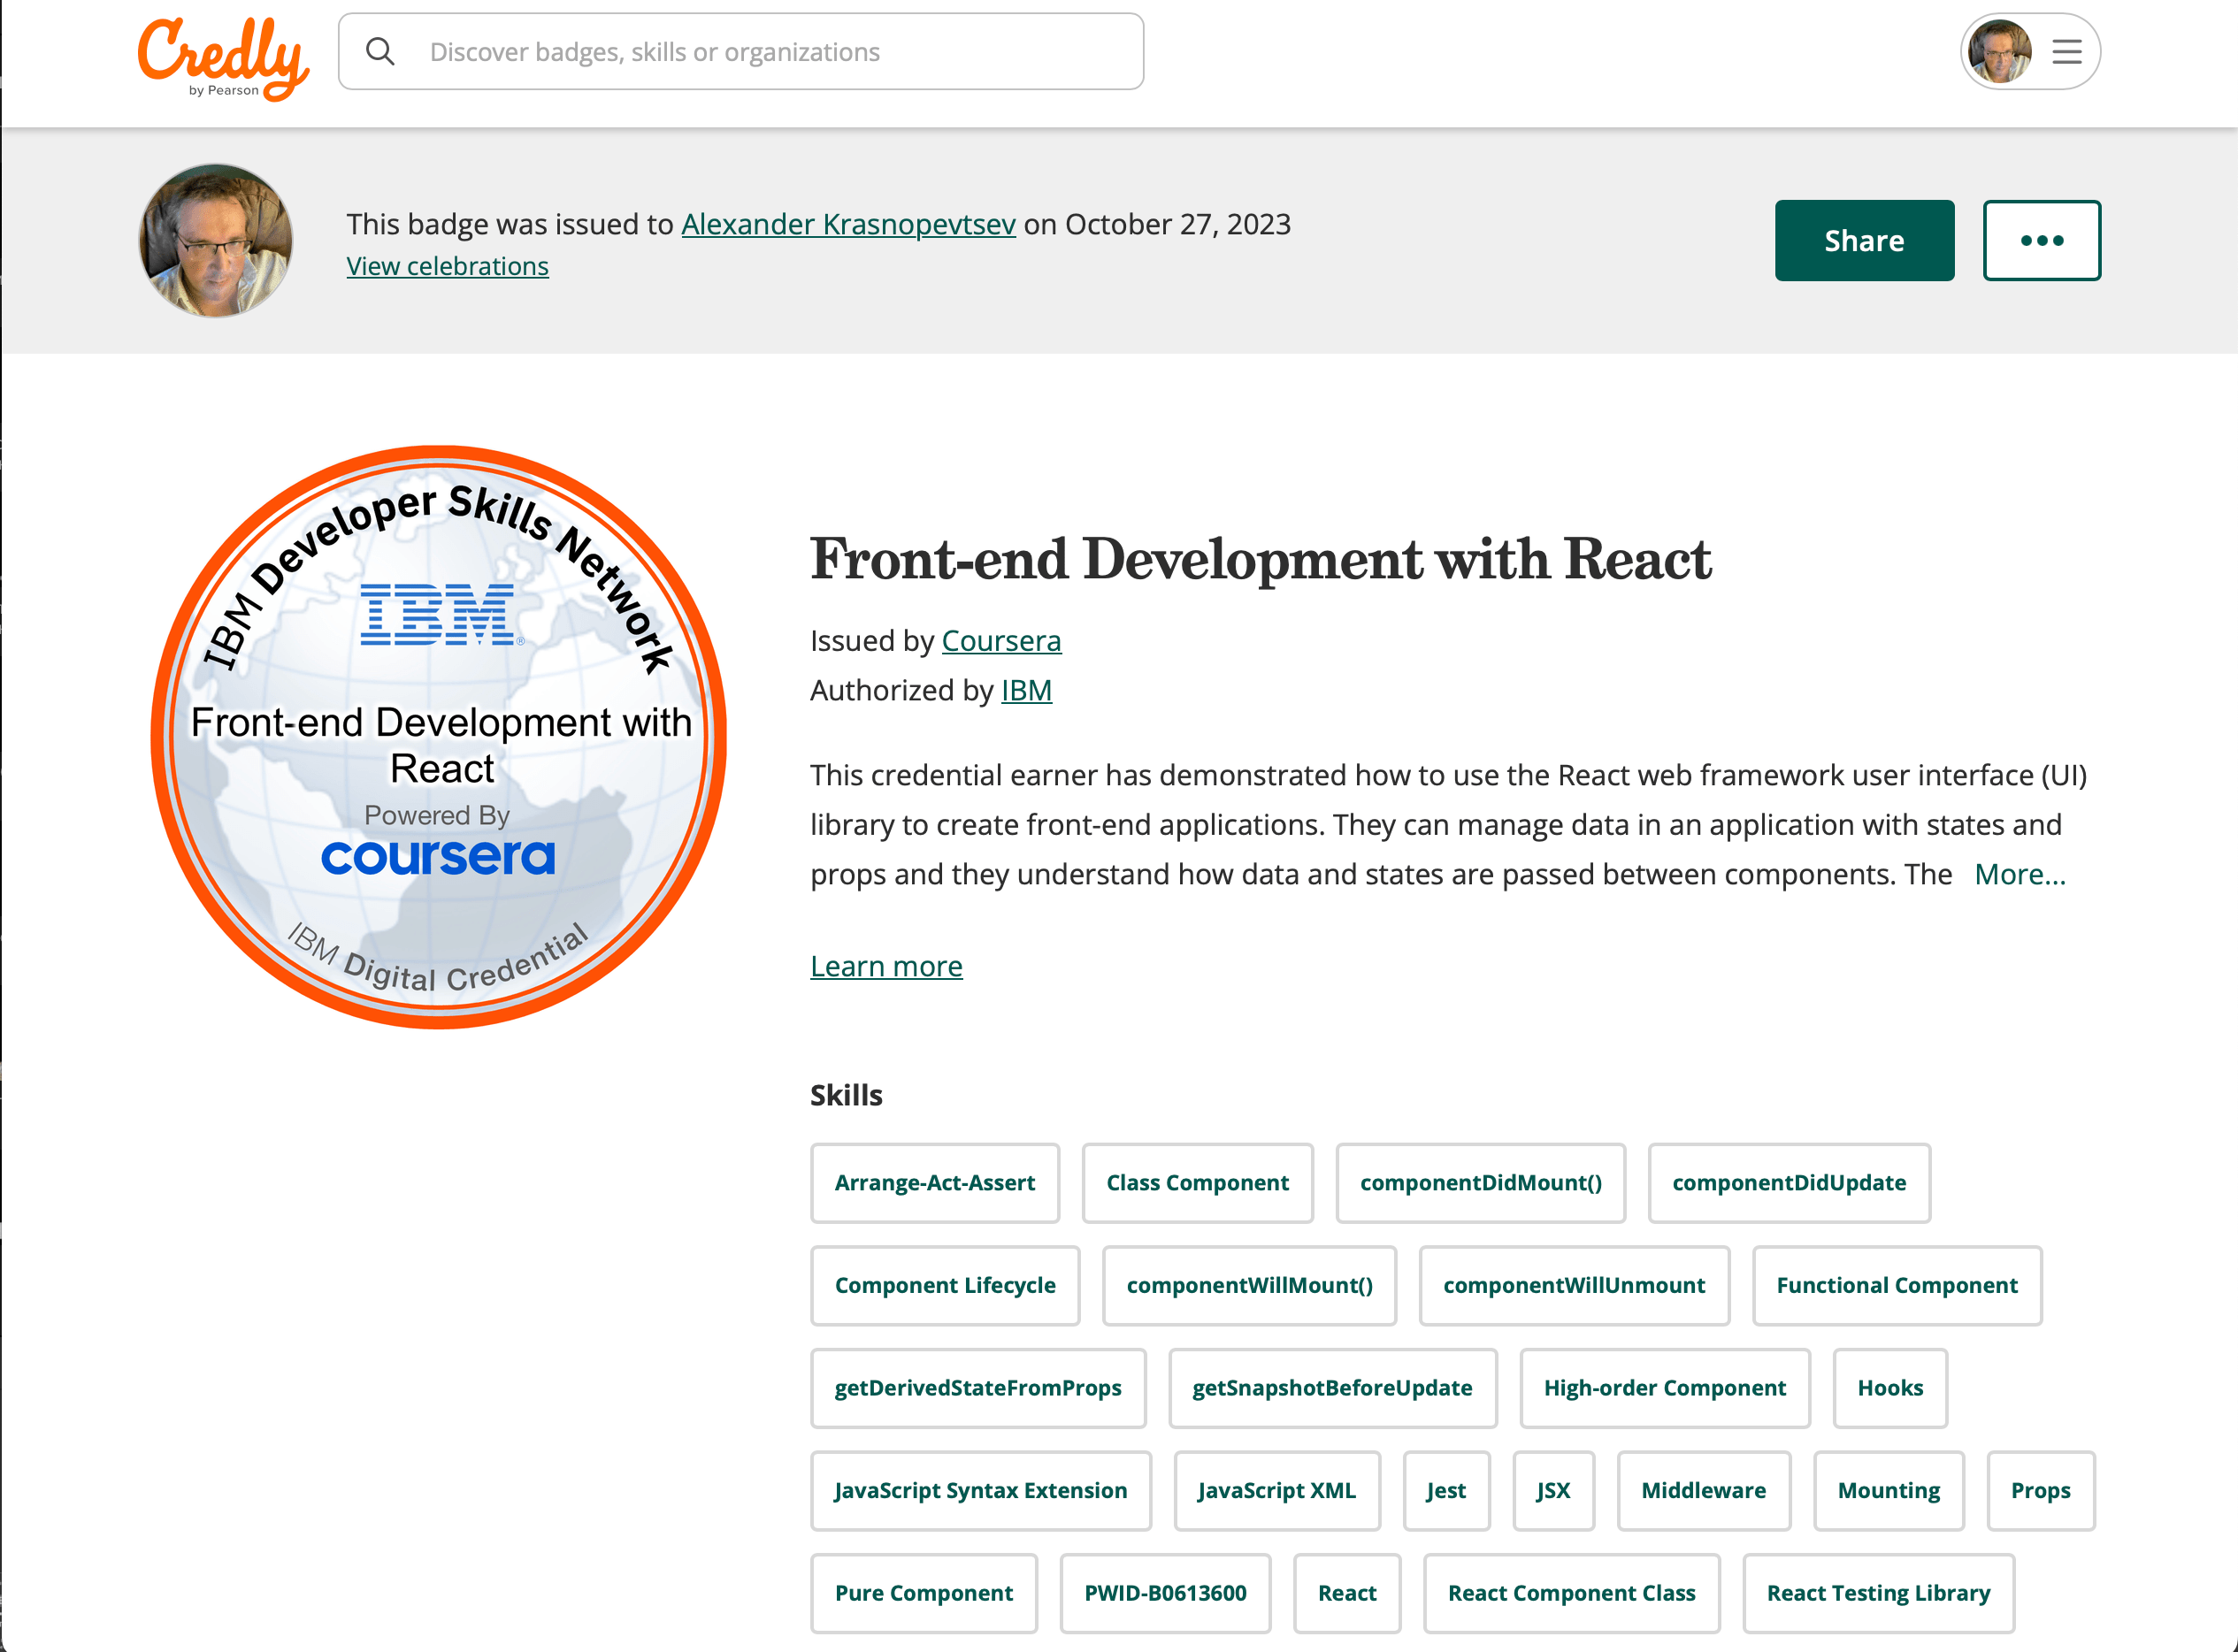Screen dimensions: 2238x1652
Task: Select the Functional Component skill tag
Action: point(1897,1286)
